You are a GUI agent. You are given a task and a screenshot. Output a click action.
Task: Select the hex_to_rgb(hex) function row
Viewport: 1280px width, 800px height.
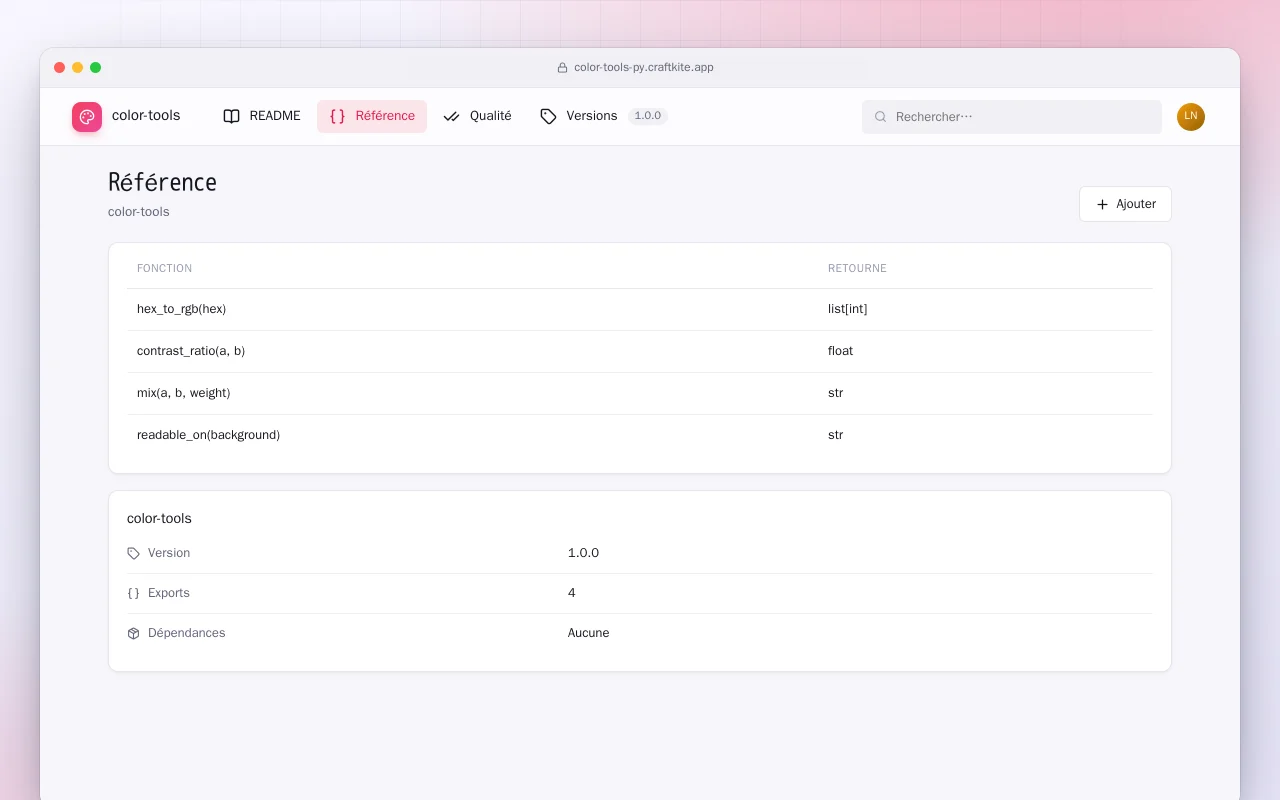pos(640,309)
